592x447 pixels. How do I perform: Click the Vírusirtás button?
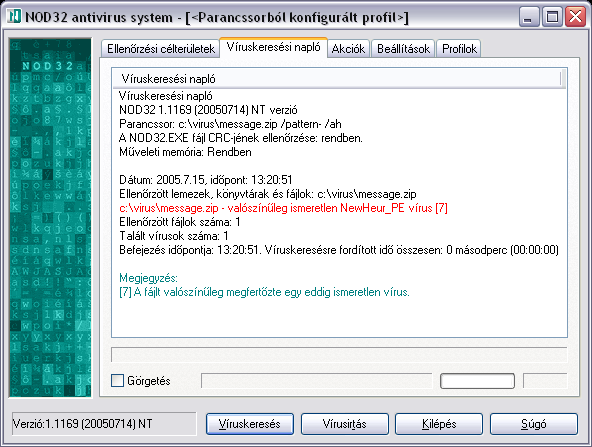click(344, 424)
